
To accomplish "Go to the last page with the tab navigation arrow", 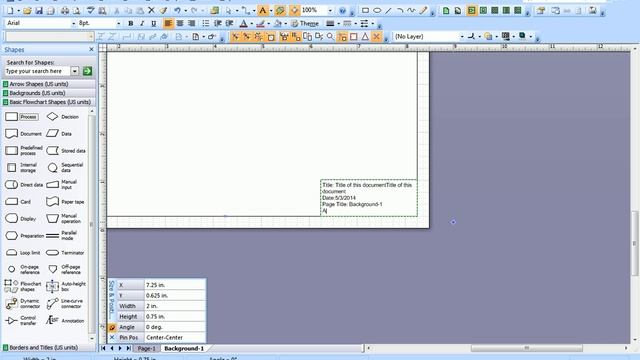I will click(x=128, y=349).
